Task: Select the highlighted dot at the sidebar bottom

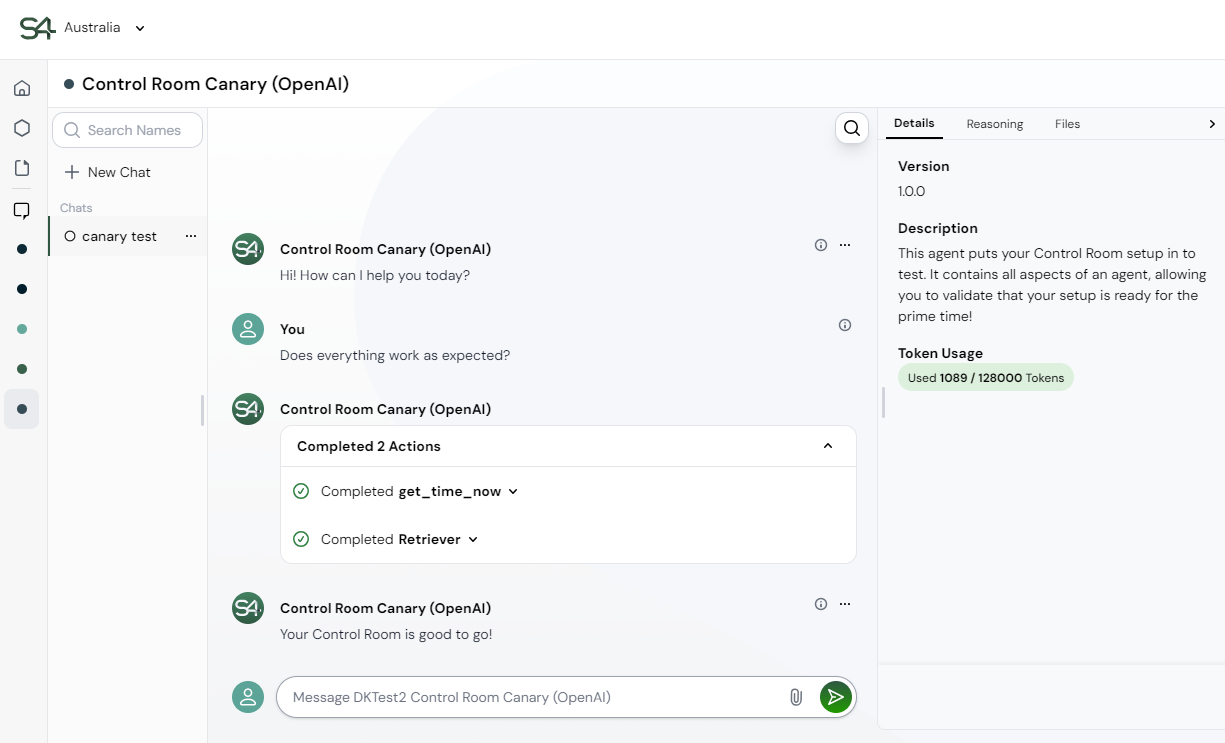Action: [22, 409]
